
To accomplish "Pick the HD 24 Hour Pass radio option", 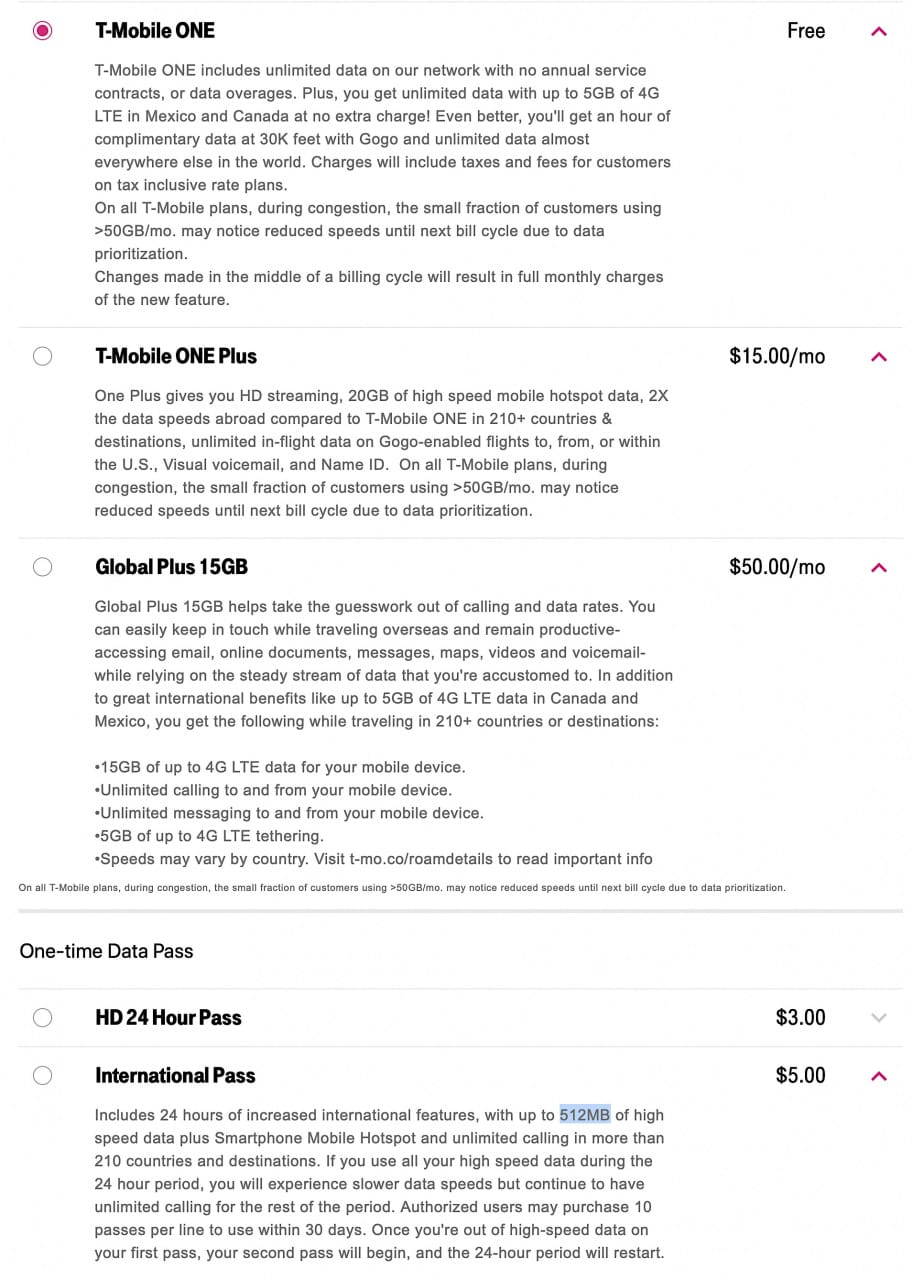I will [42, 1018].
